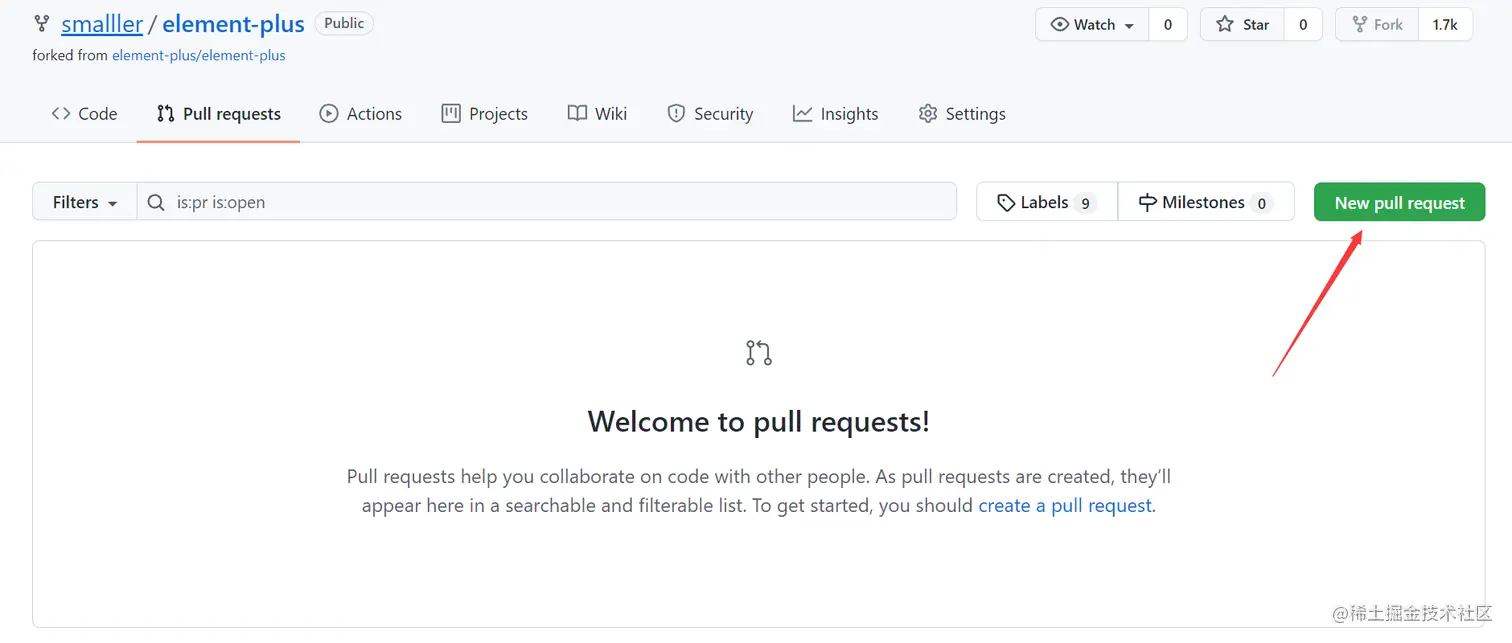Click the Fork button
The image size is (1512, 643).
tap(1376, 25)
